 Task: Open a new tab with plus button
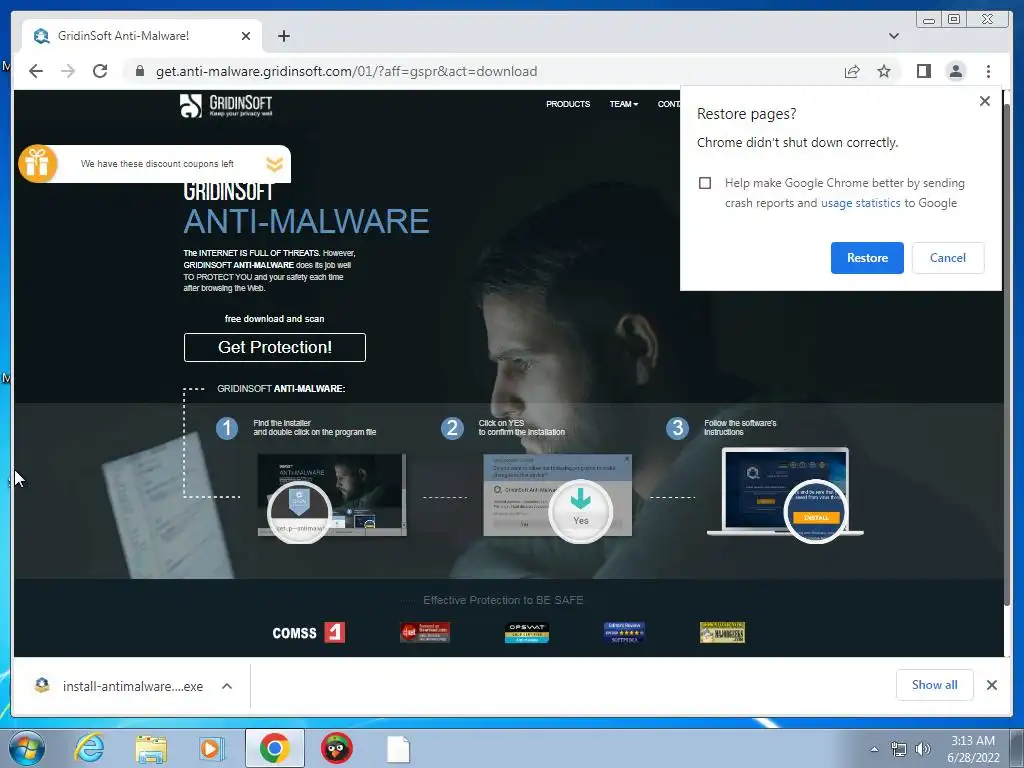283,36
